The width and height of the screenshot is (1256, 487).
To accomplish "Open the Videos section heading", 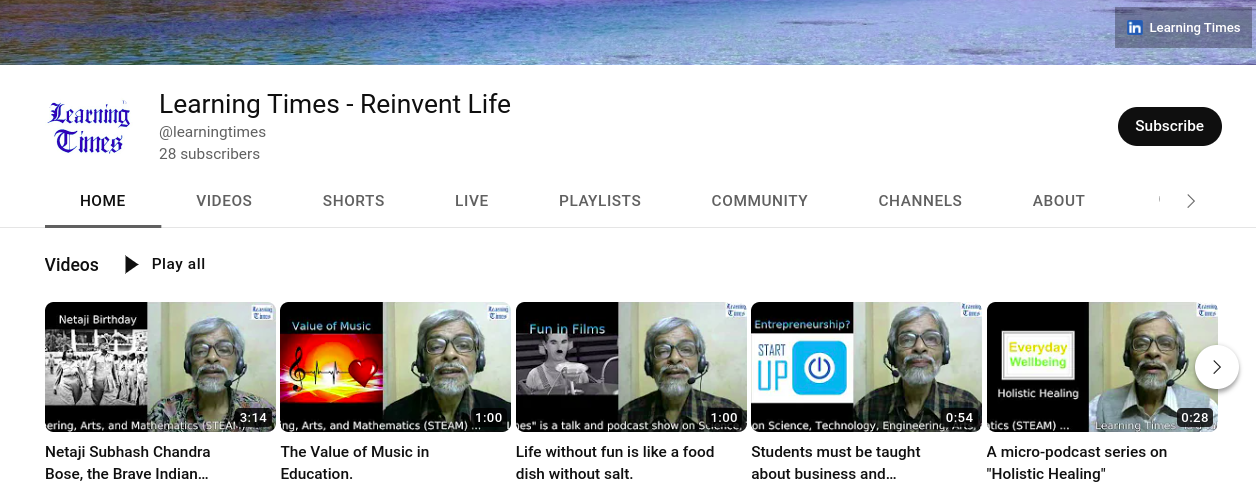I will (x=72, y=265).
